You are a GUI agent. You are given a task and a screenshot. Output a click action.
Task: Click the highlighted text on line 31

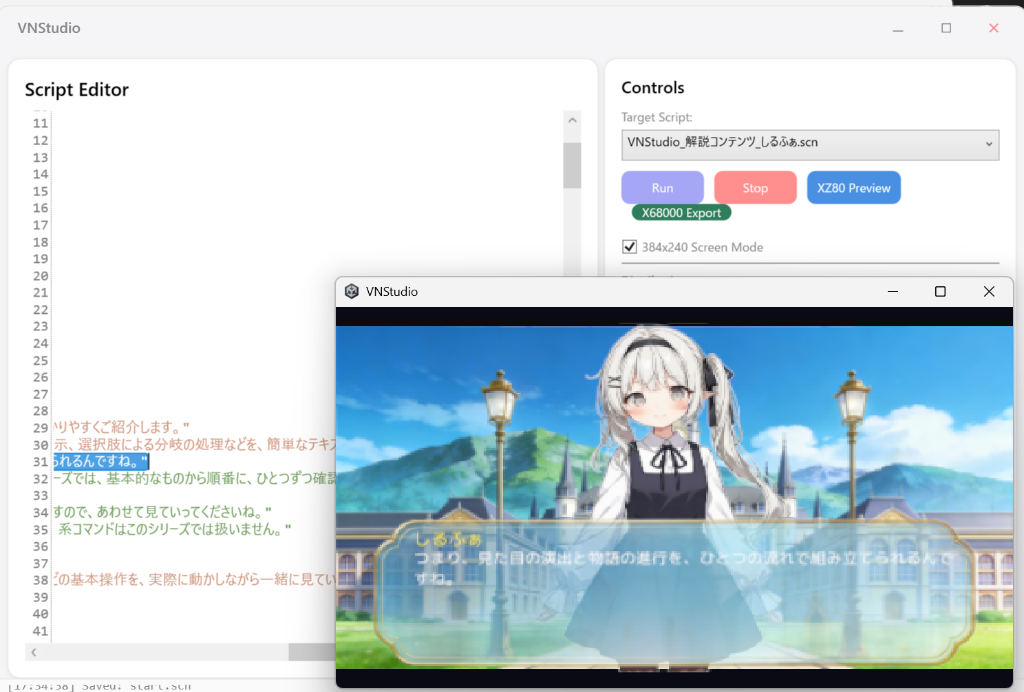(101, 462)
